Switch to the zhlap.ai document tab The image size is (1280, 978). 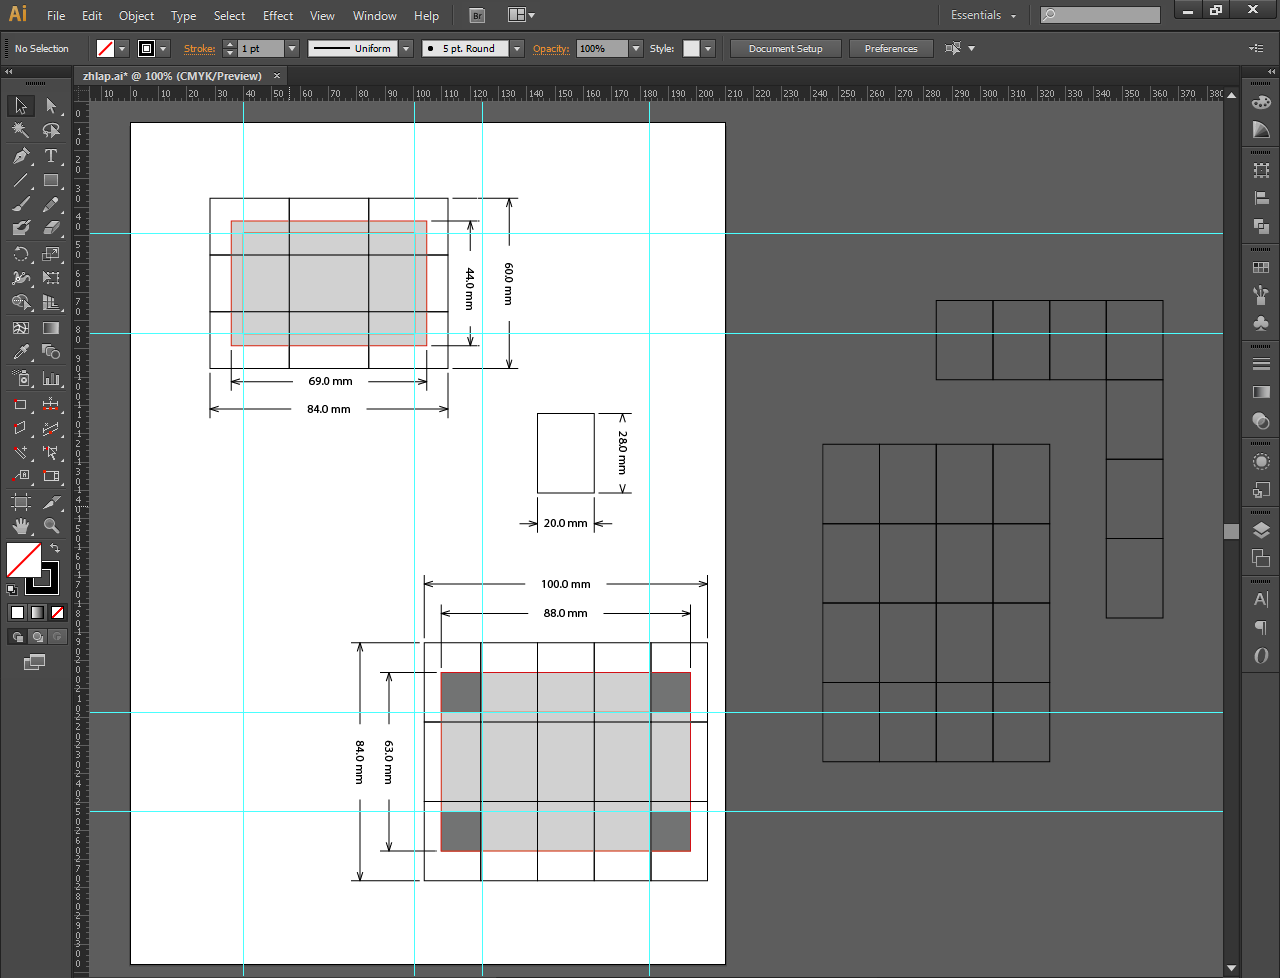click(x=172, y=76)
